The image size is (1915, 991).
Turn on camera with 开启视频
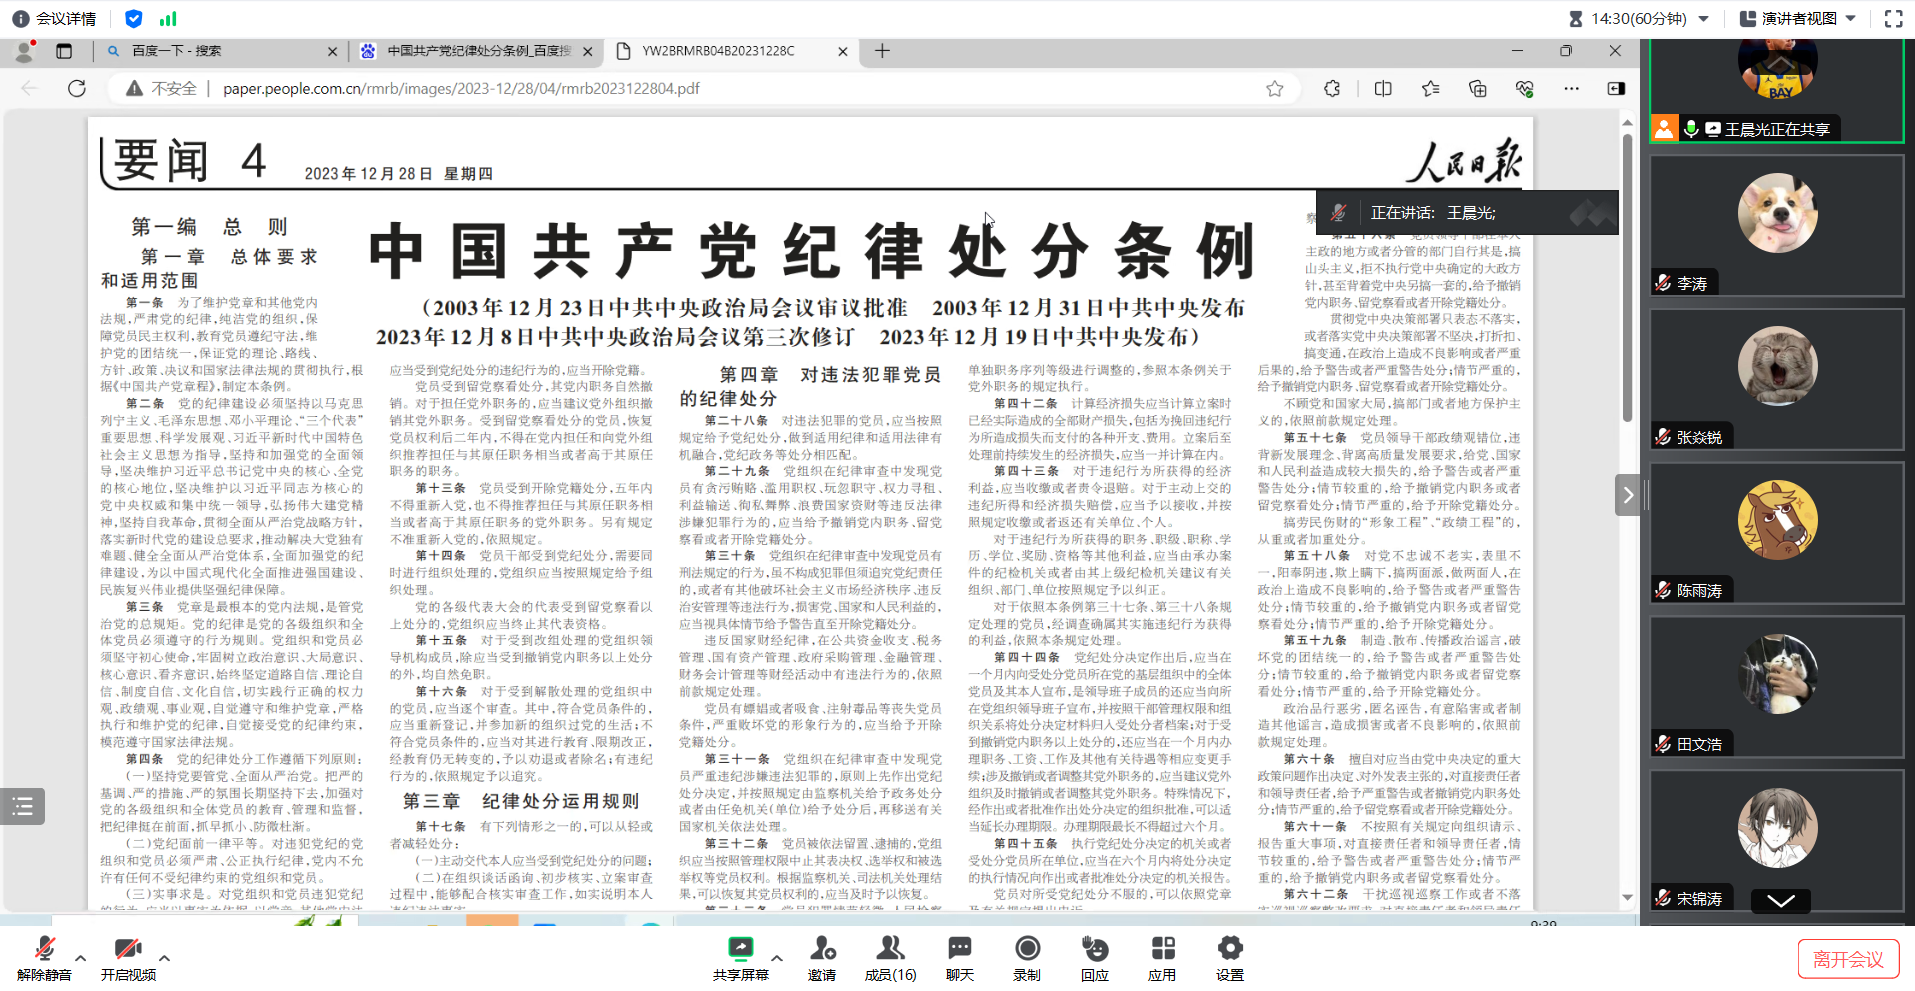tap(127, 950)
